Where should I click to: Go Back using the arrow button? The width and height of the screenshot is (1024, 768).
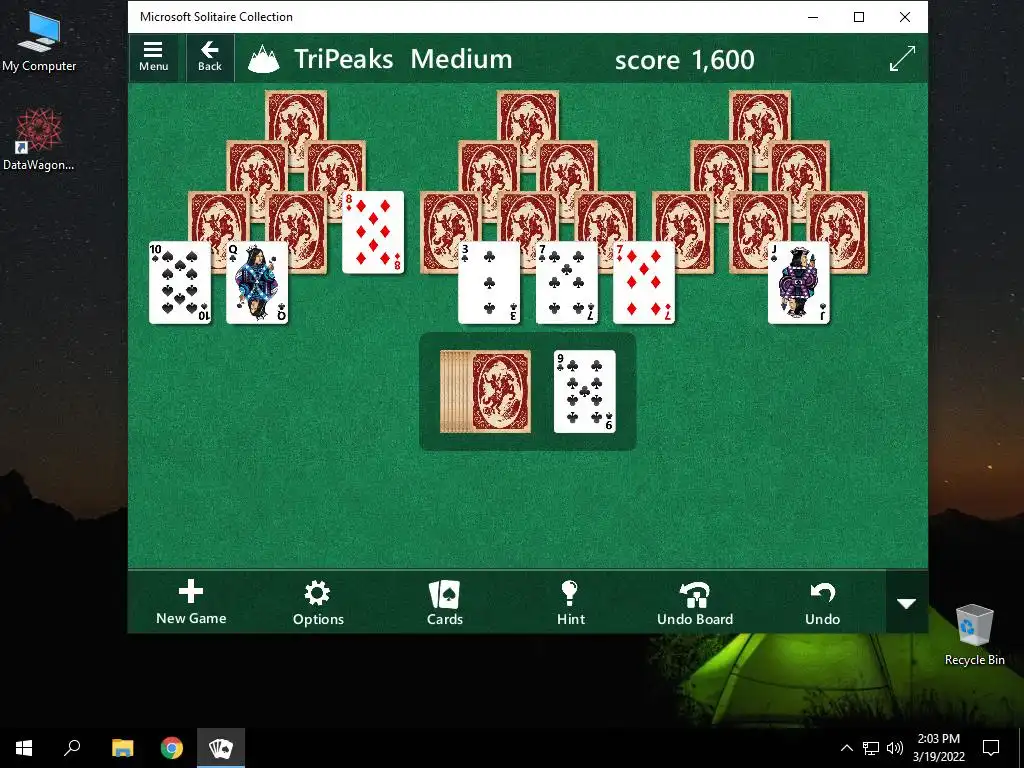(210, 57)
